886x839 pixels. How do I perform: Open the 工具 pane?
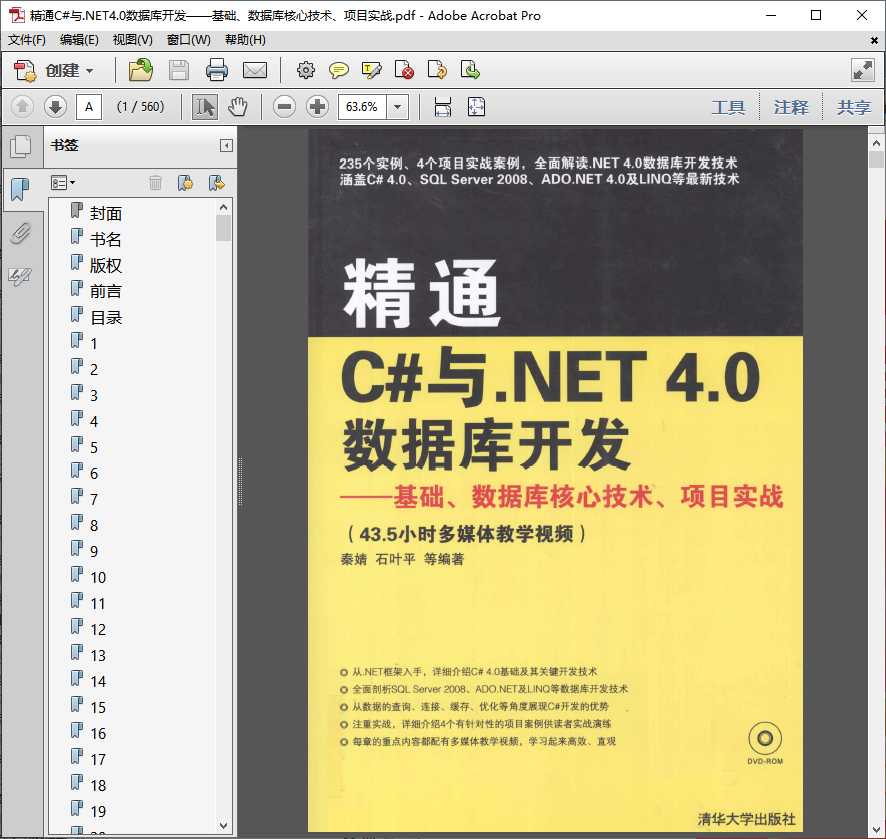tap(729, 106)
